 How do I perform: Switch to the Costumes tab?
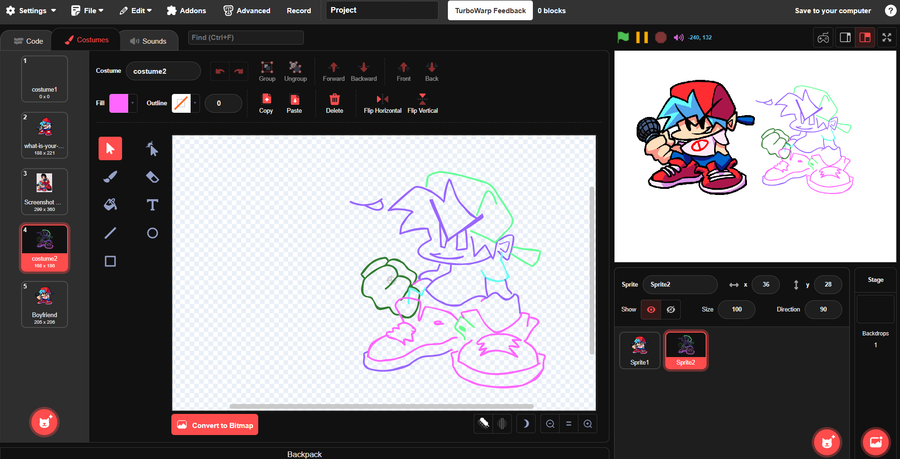(x=86, y=40)
